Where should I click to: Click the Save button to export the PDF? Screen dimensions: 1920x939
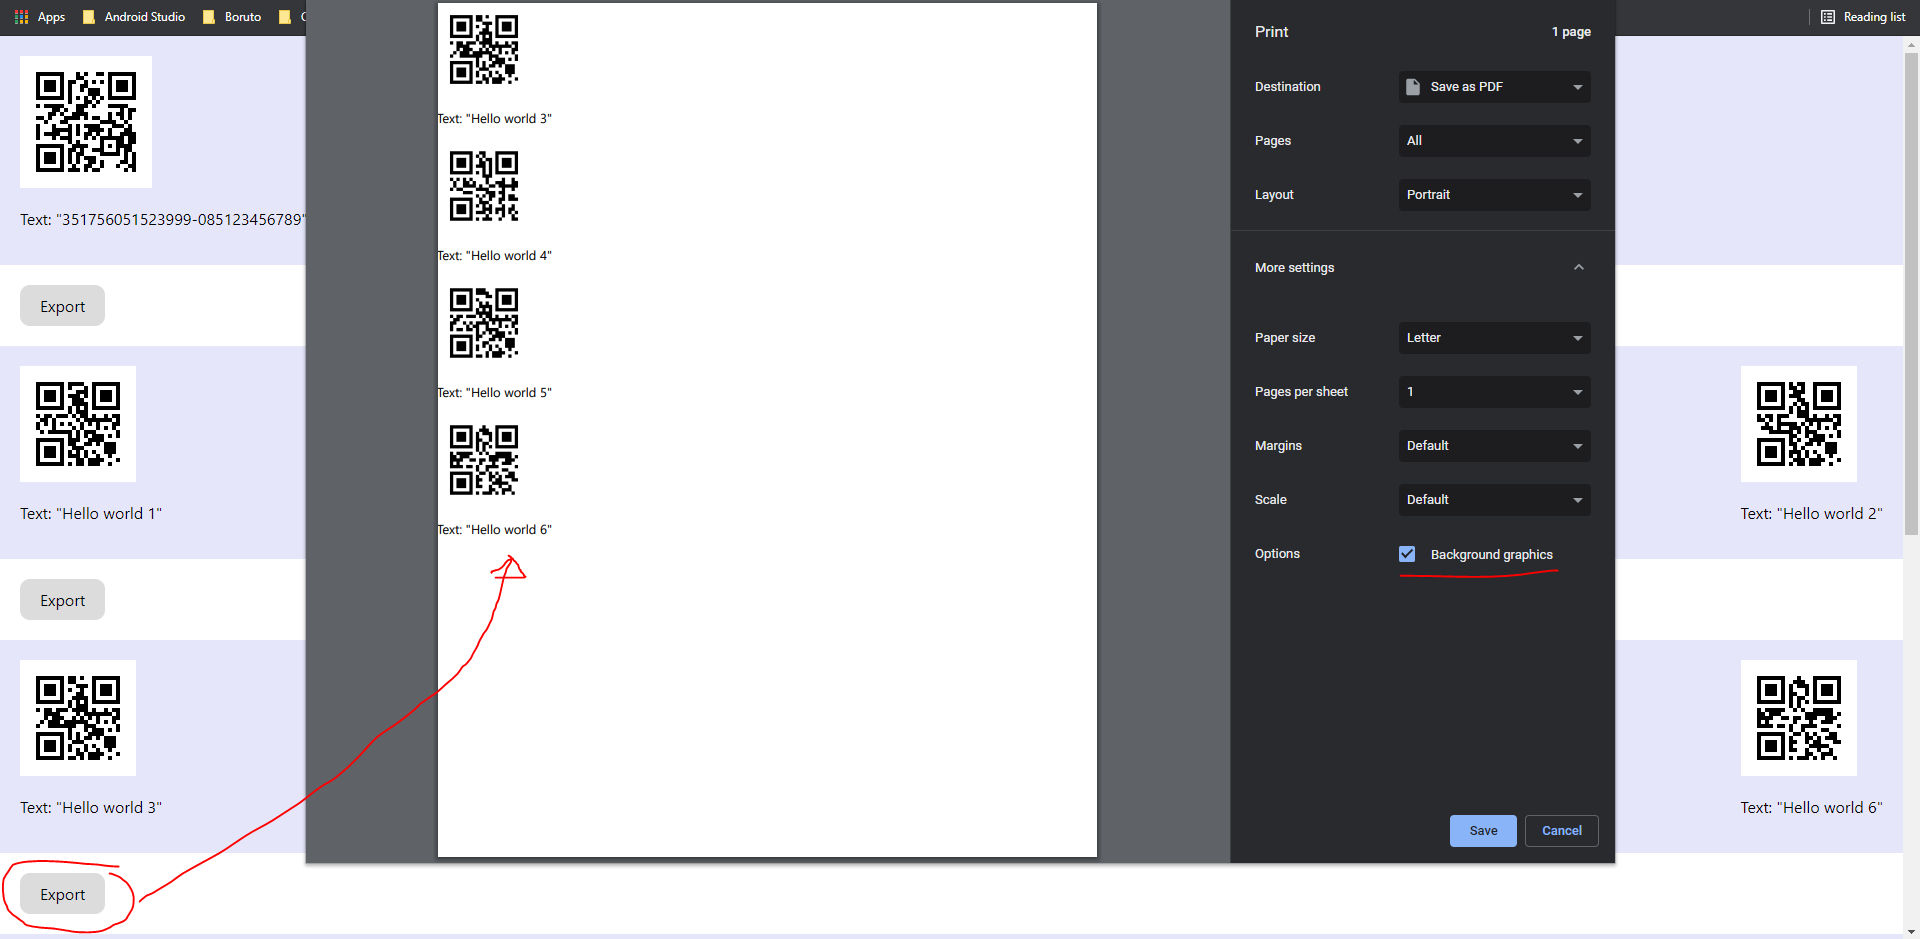click(1483, 830)
